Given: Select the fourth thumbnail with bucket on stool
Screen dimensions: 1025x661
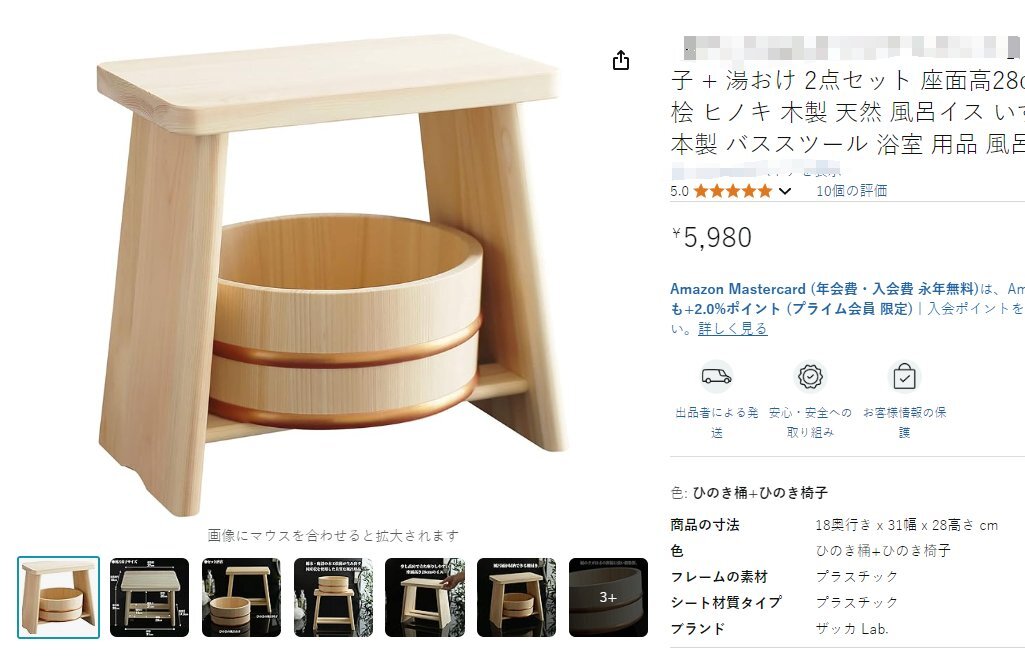Looking at the screenshot, I should (x=333, y=597).
